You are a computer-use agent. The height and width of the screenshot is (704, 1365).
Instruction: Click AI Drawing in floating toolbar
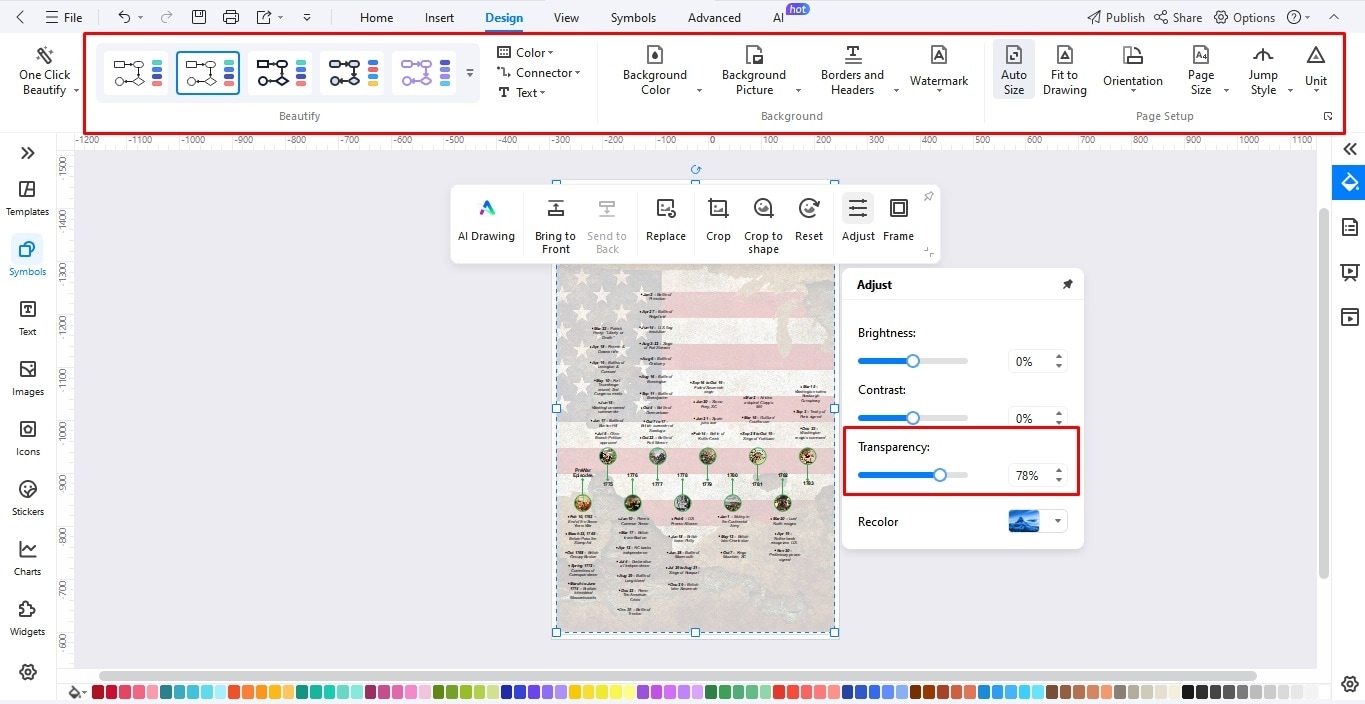pyautogui.click(x=486, y=220)
